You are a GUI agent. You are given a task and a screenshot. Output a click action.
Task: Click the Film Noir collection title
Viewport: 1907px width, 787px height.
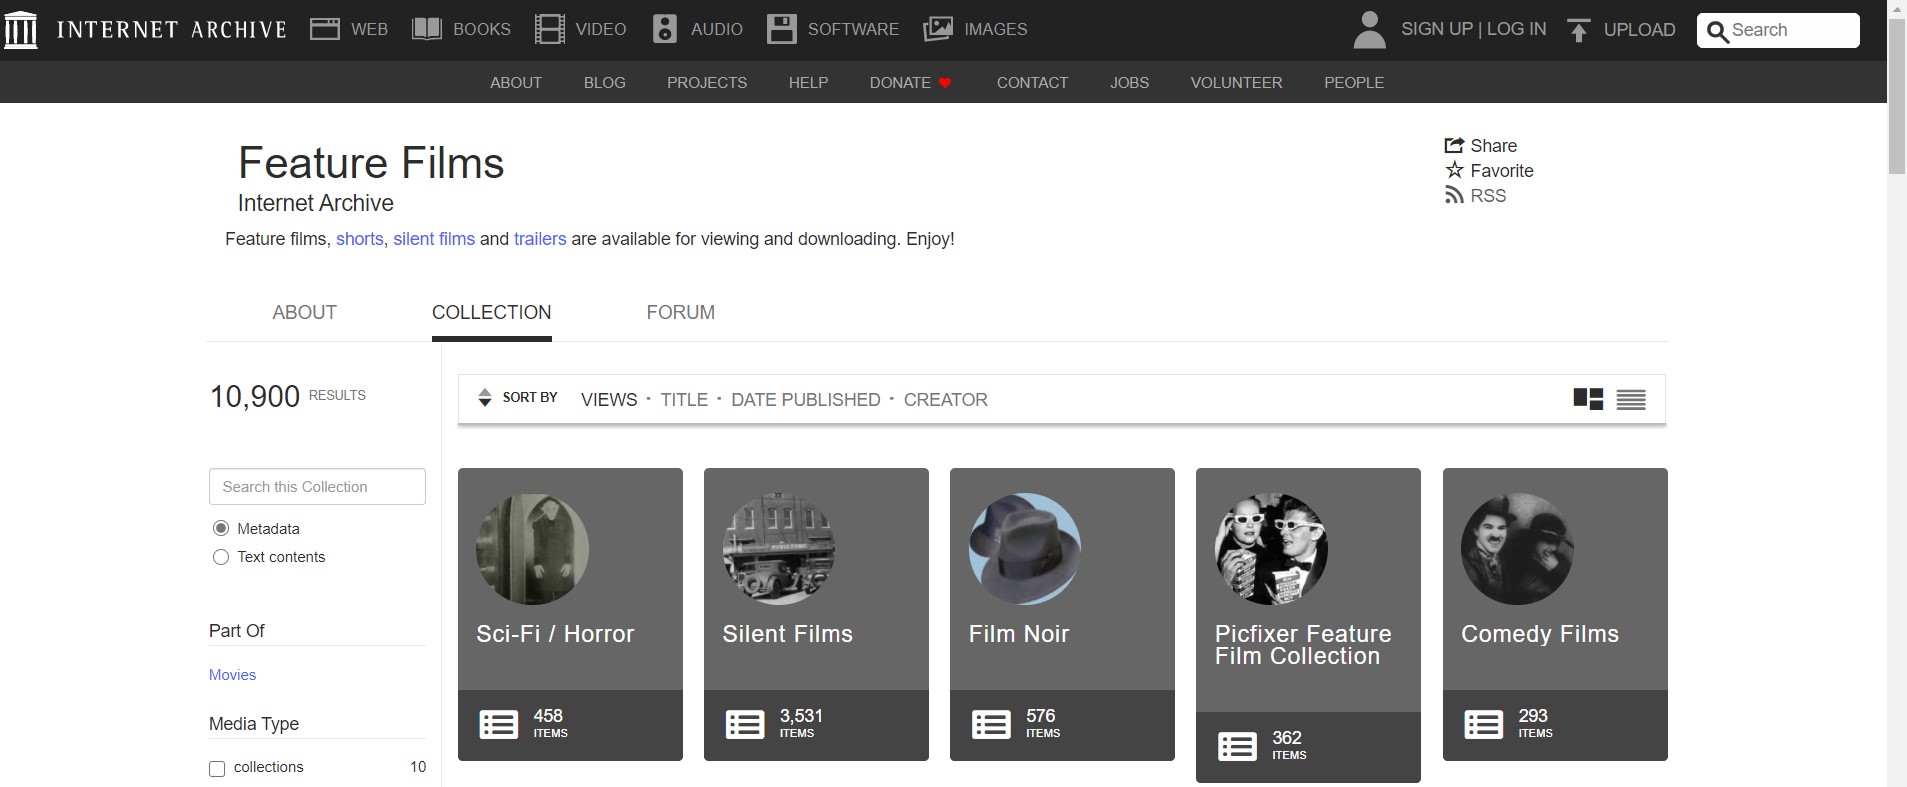1018,634
